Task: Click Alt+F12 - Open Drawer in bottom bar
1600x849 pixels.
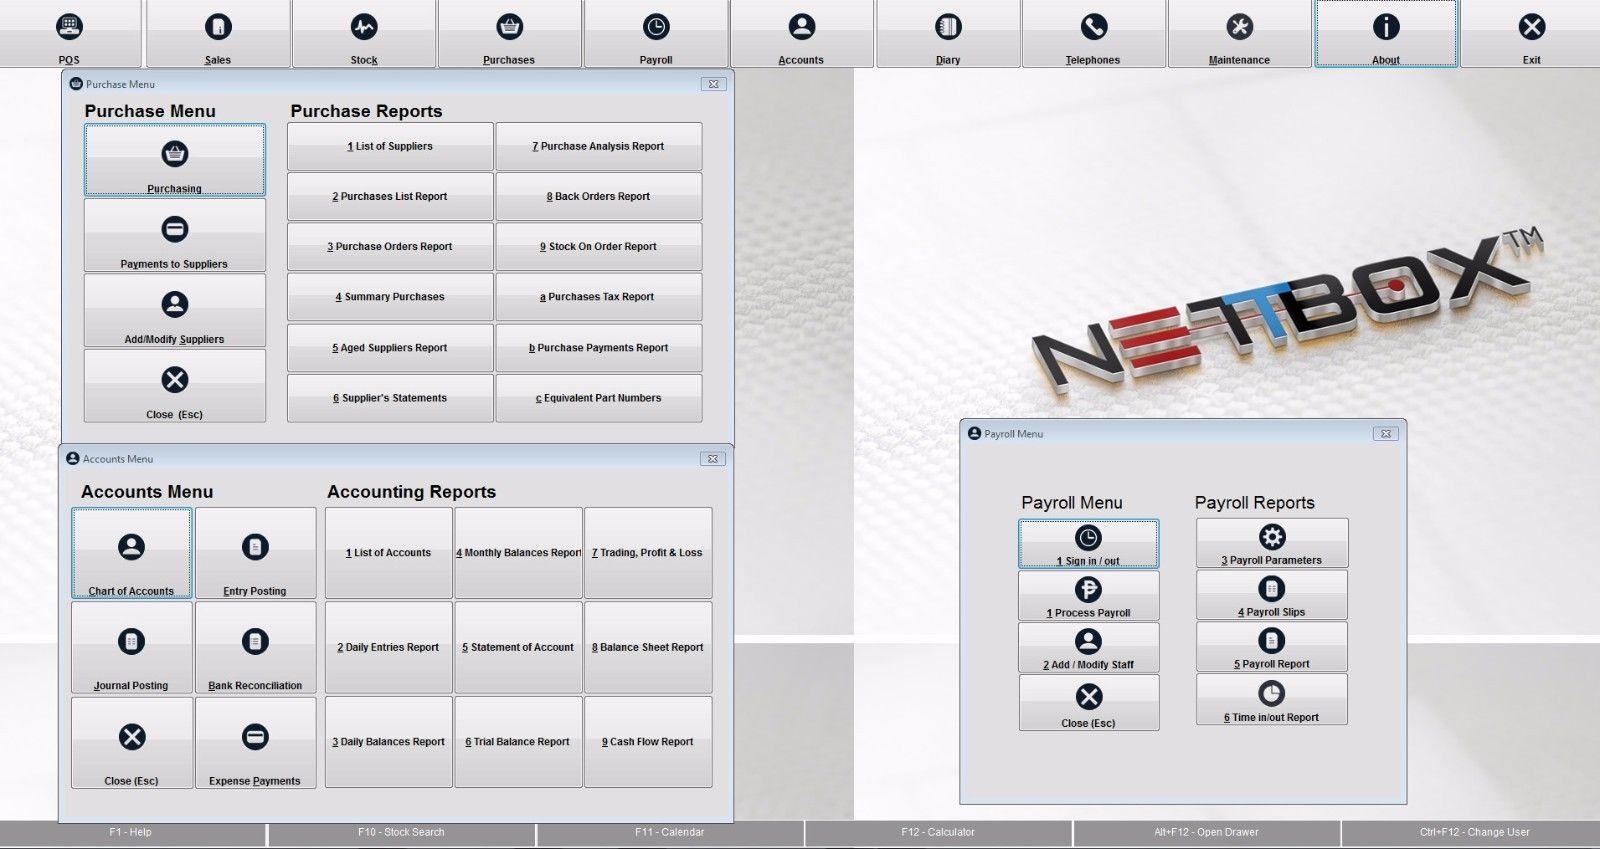Action: coord(1207,833)
